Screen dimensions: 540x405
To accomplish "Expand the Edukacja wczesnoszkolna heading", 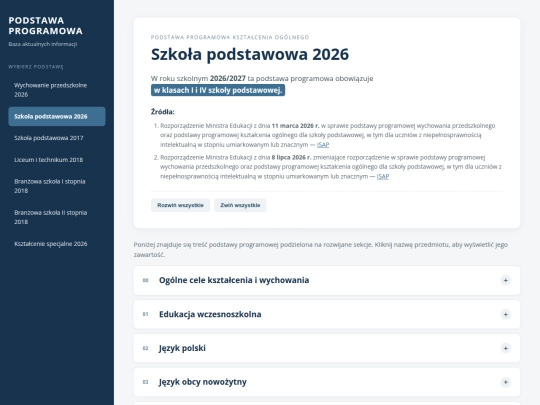I will [x=210, y=314].
